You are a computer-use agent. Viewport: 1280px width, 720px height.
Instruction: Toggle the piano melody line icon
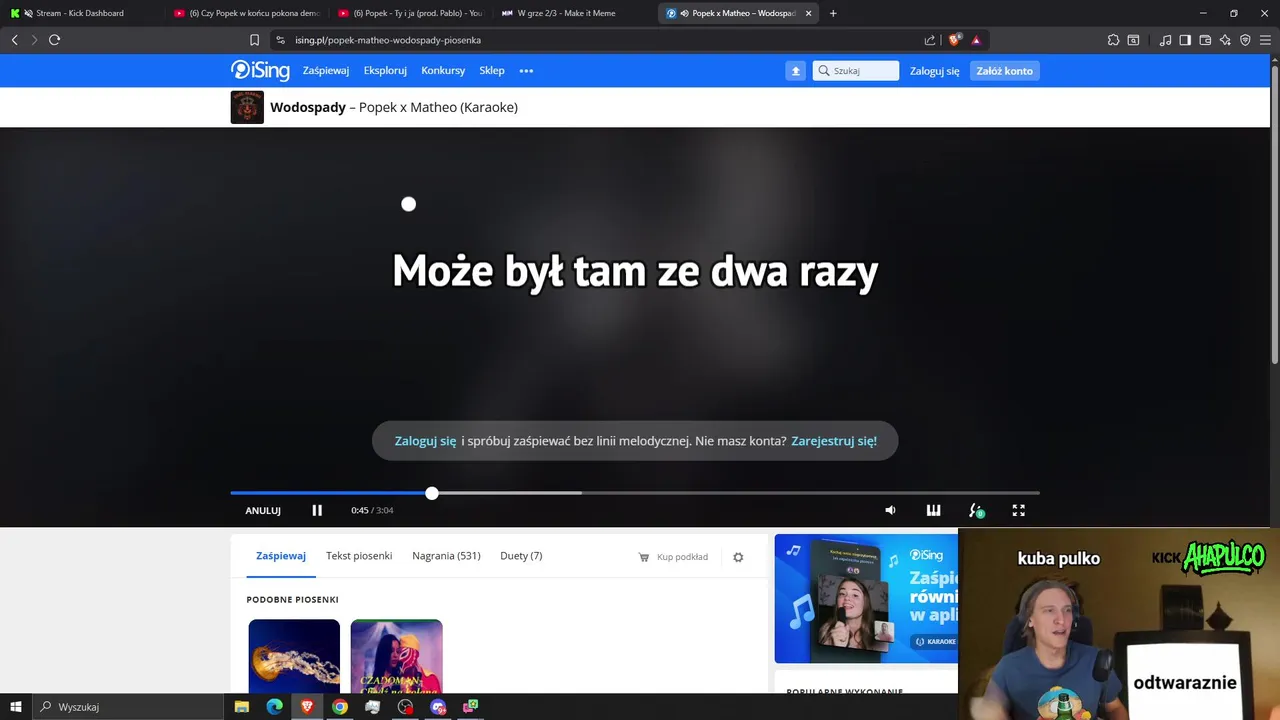point(933,510)
